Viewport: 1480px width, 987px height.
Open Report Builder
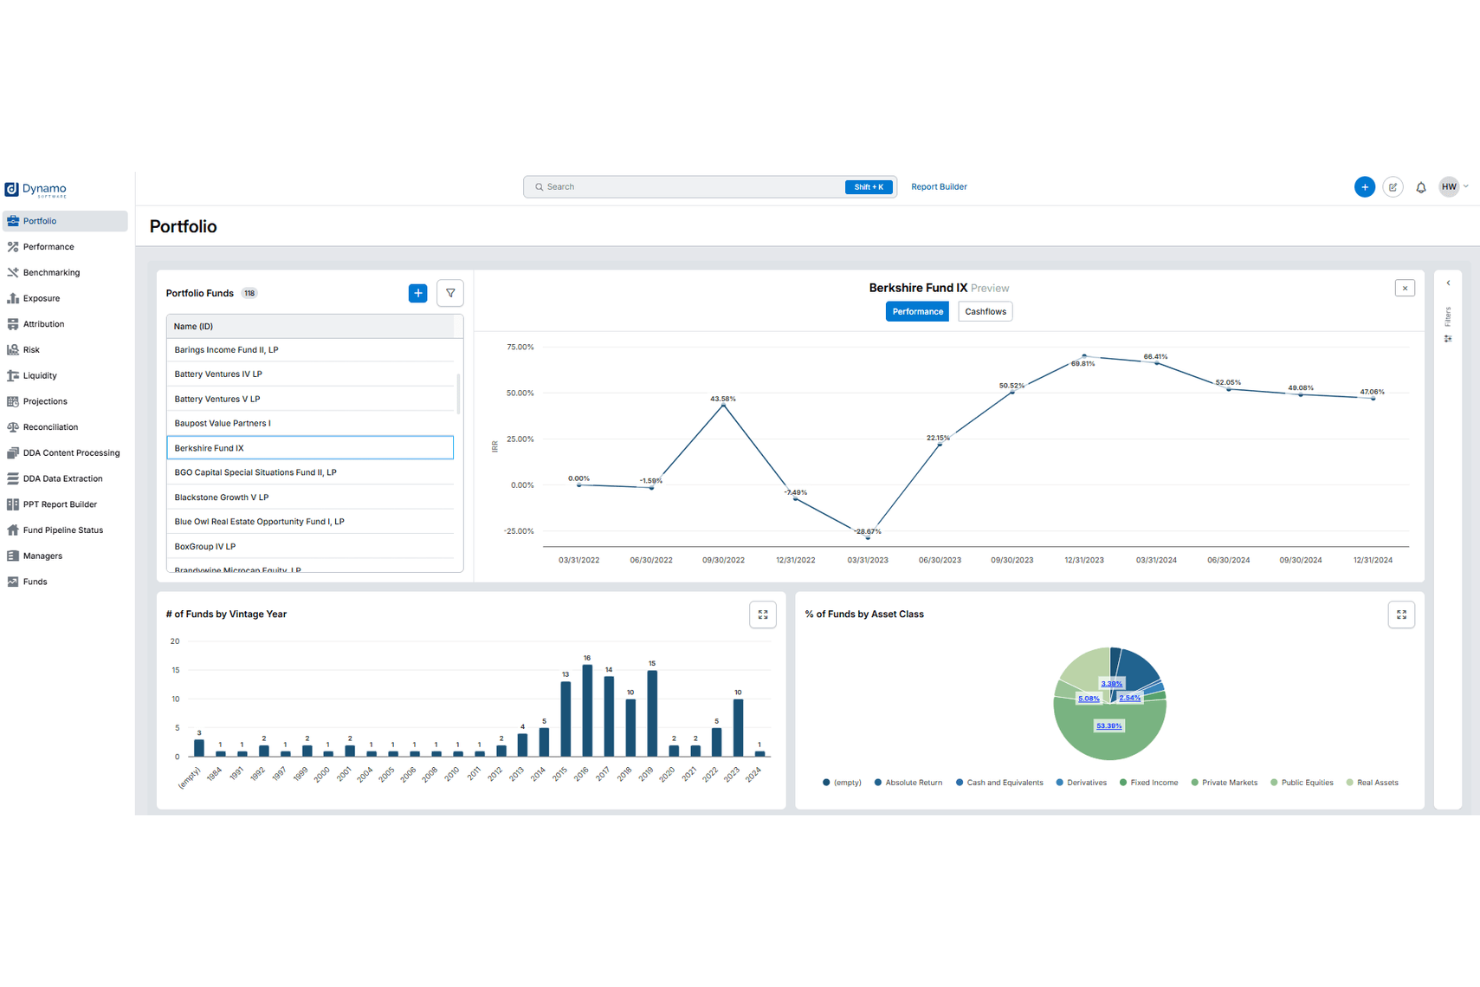938,186
